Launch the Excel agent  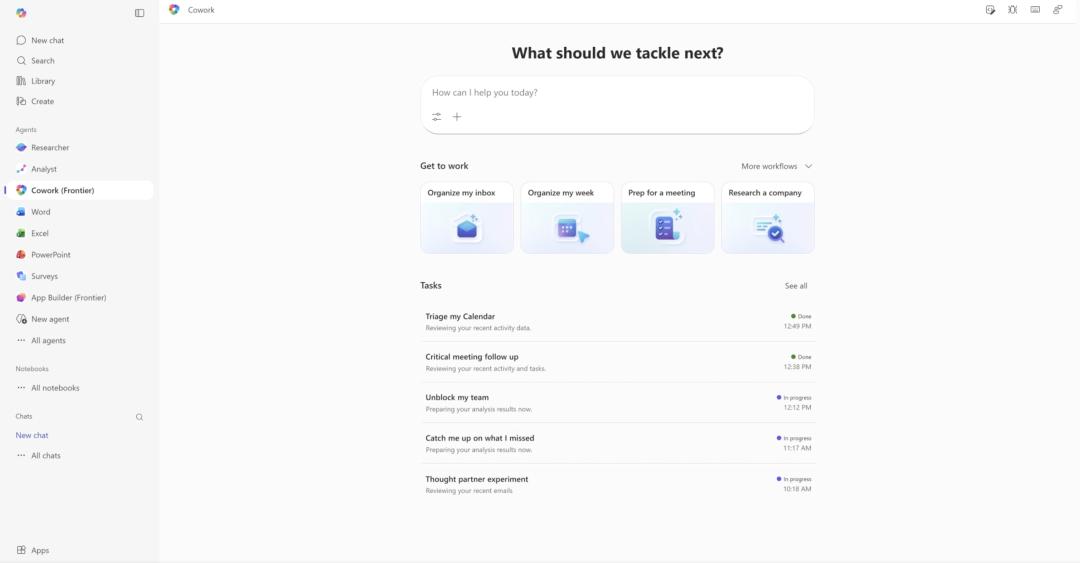pos(40,233)
